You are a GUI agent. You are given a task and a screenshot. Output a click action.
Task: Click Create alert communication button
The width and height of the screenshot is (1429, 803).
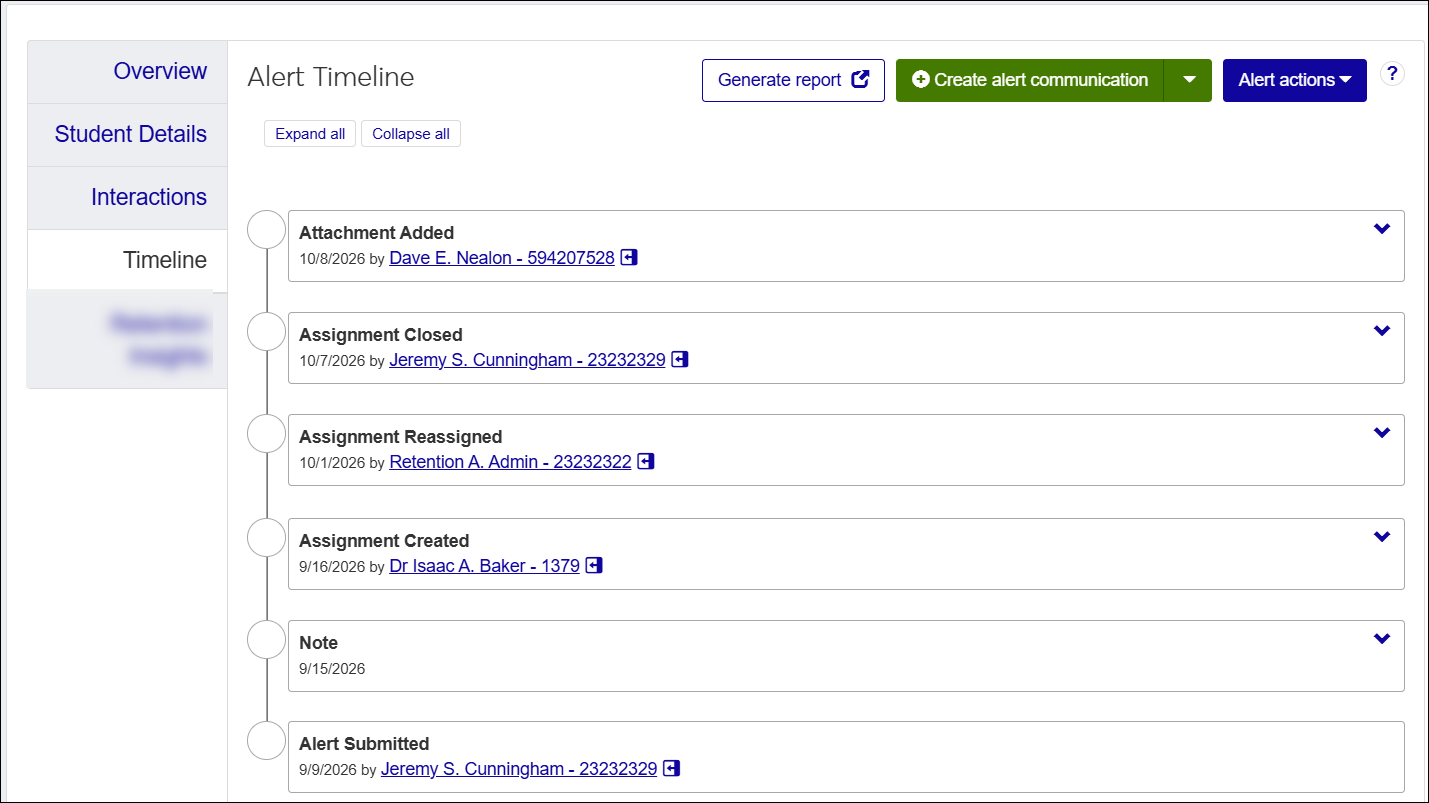tap(1030, 80)
